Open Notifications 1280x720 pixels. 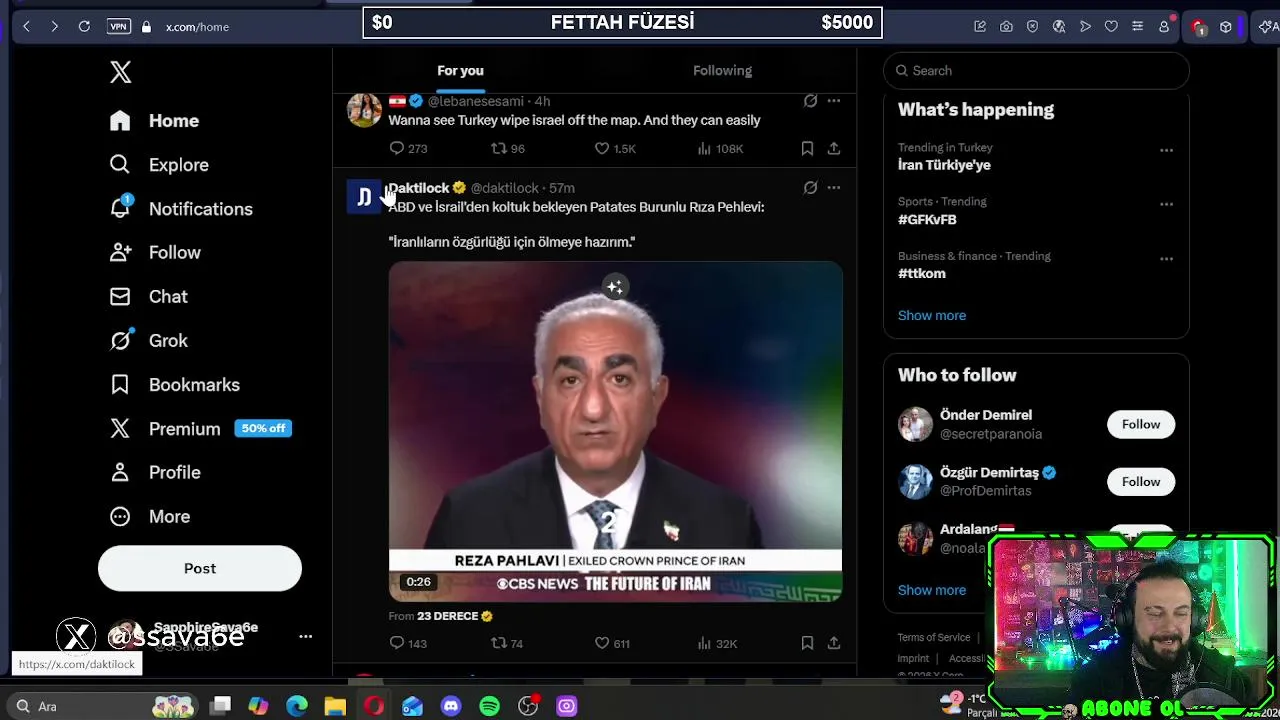(x=181, y=208)
